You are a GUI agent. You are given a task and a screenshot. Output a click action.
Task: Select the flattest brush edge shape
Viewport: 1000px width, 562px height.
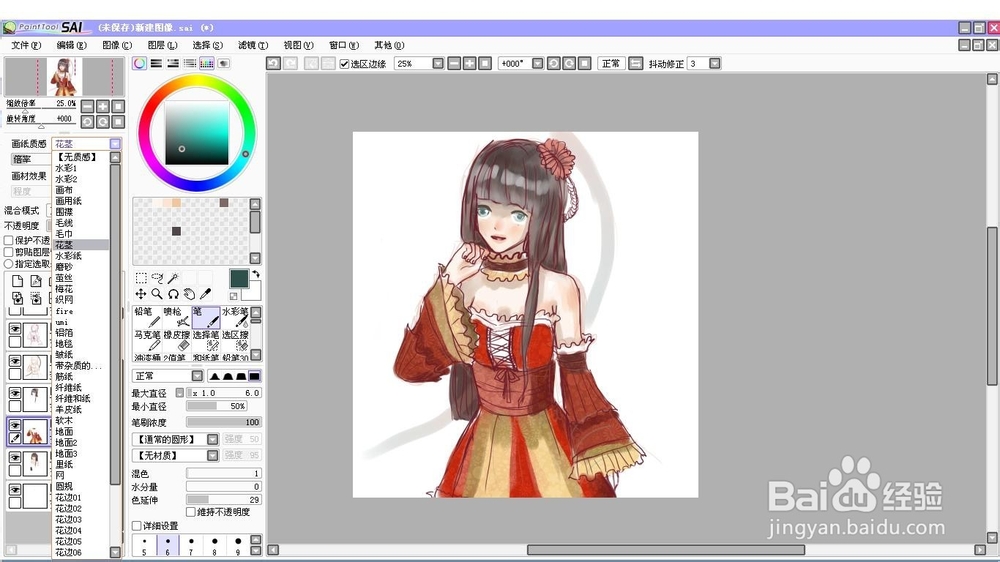click(254, 376)
